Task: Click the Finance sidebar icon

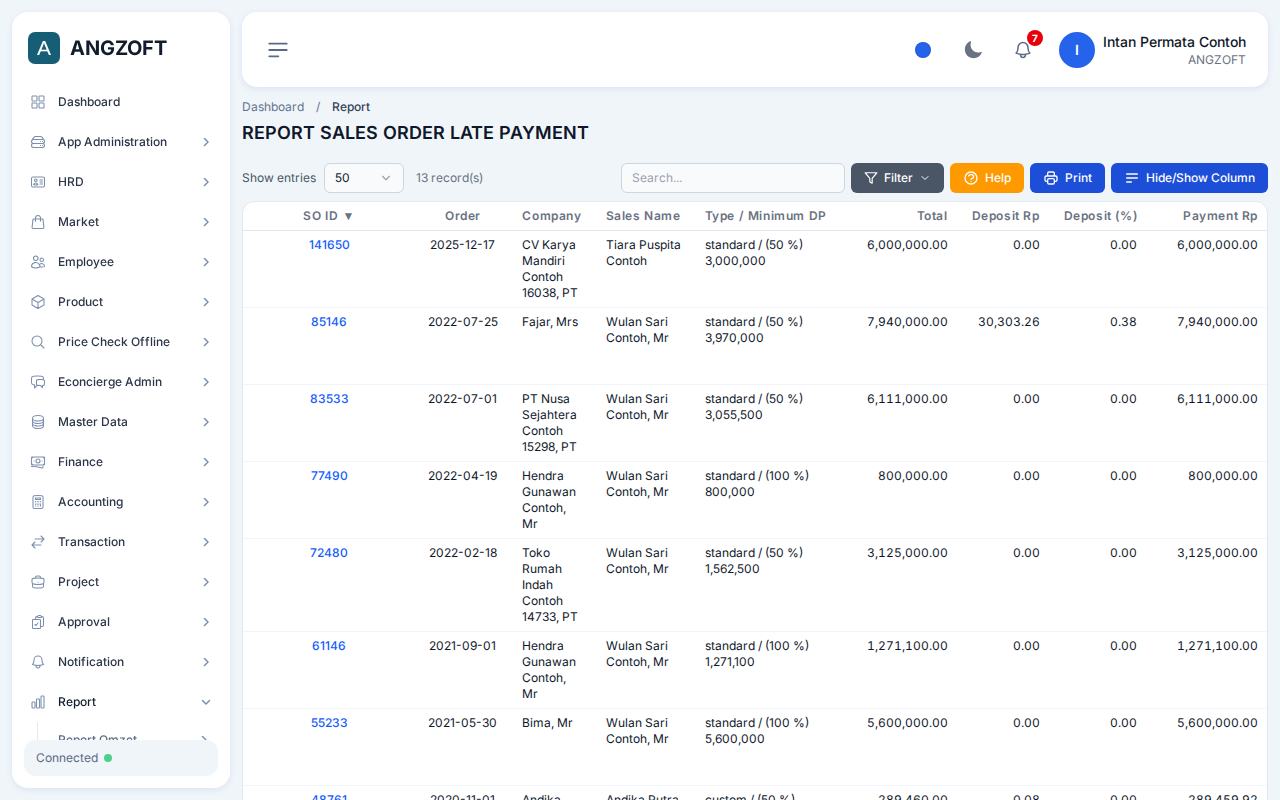Action: (x=38, y=462)
